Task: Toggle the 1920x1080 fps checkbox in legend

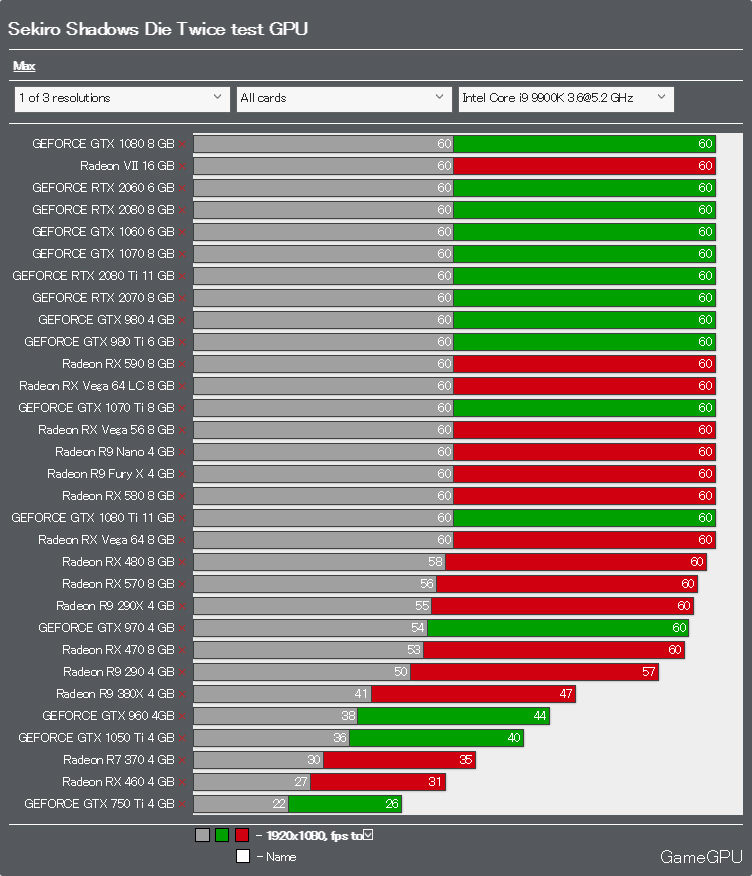Action: 368,835
